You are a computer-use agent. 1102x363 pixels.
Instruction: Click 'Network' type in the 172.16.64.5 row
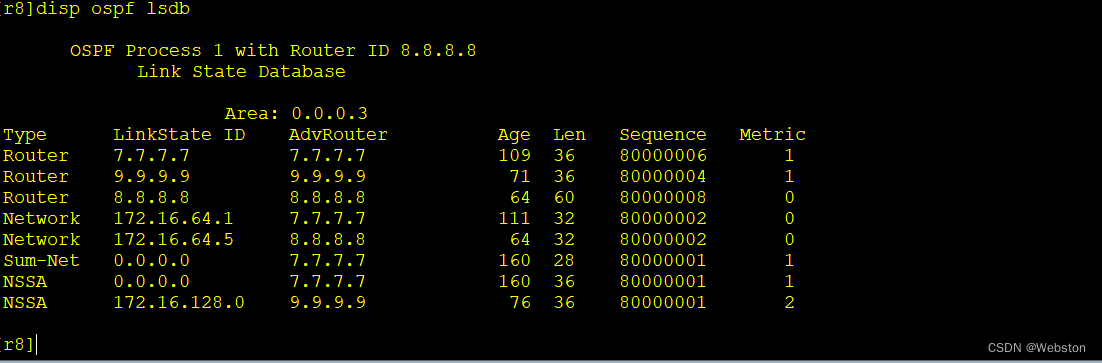(x=41, y=240)
